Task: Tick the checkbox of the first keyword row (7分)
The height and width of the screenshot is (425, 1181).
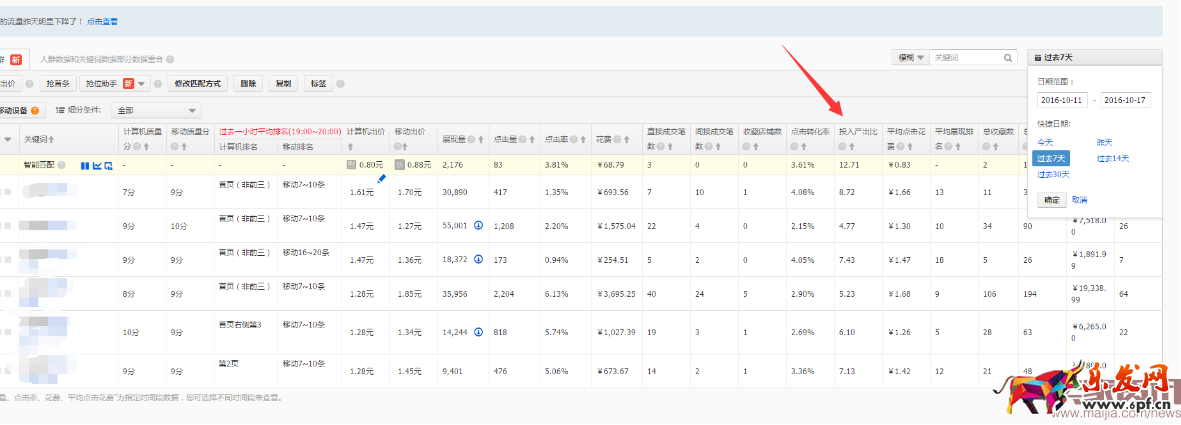Action: click(x=7, y=192)
